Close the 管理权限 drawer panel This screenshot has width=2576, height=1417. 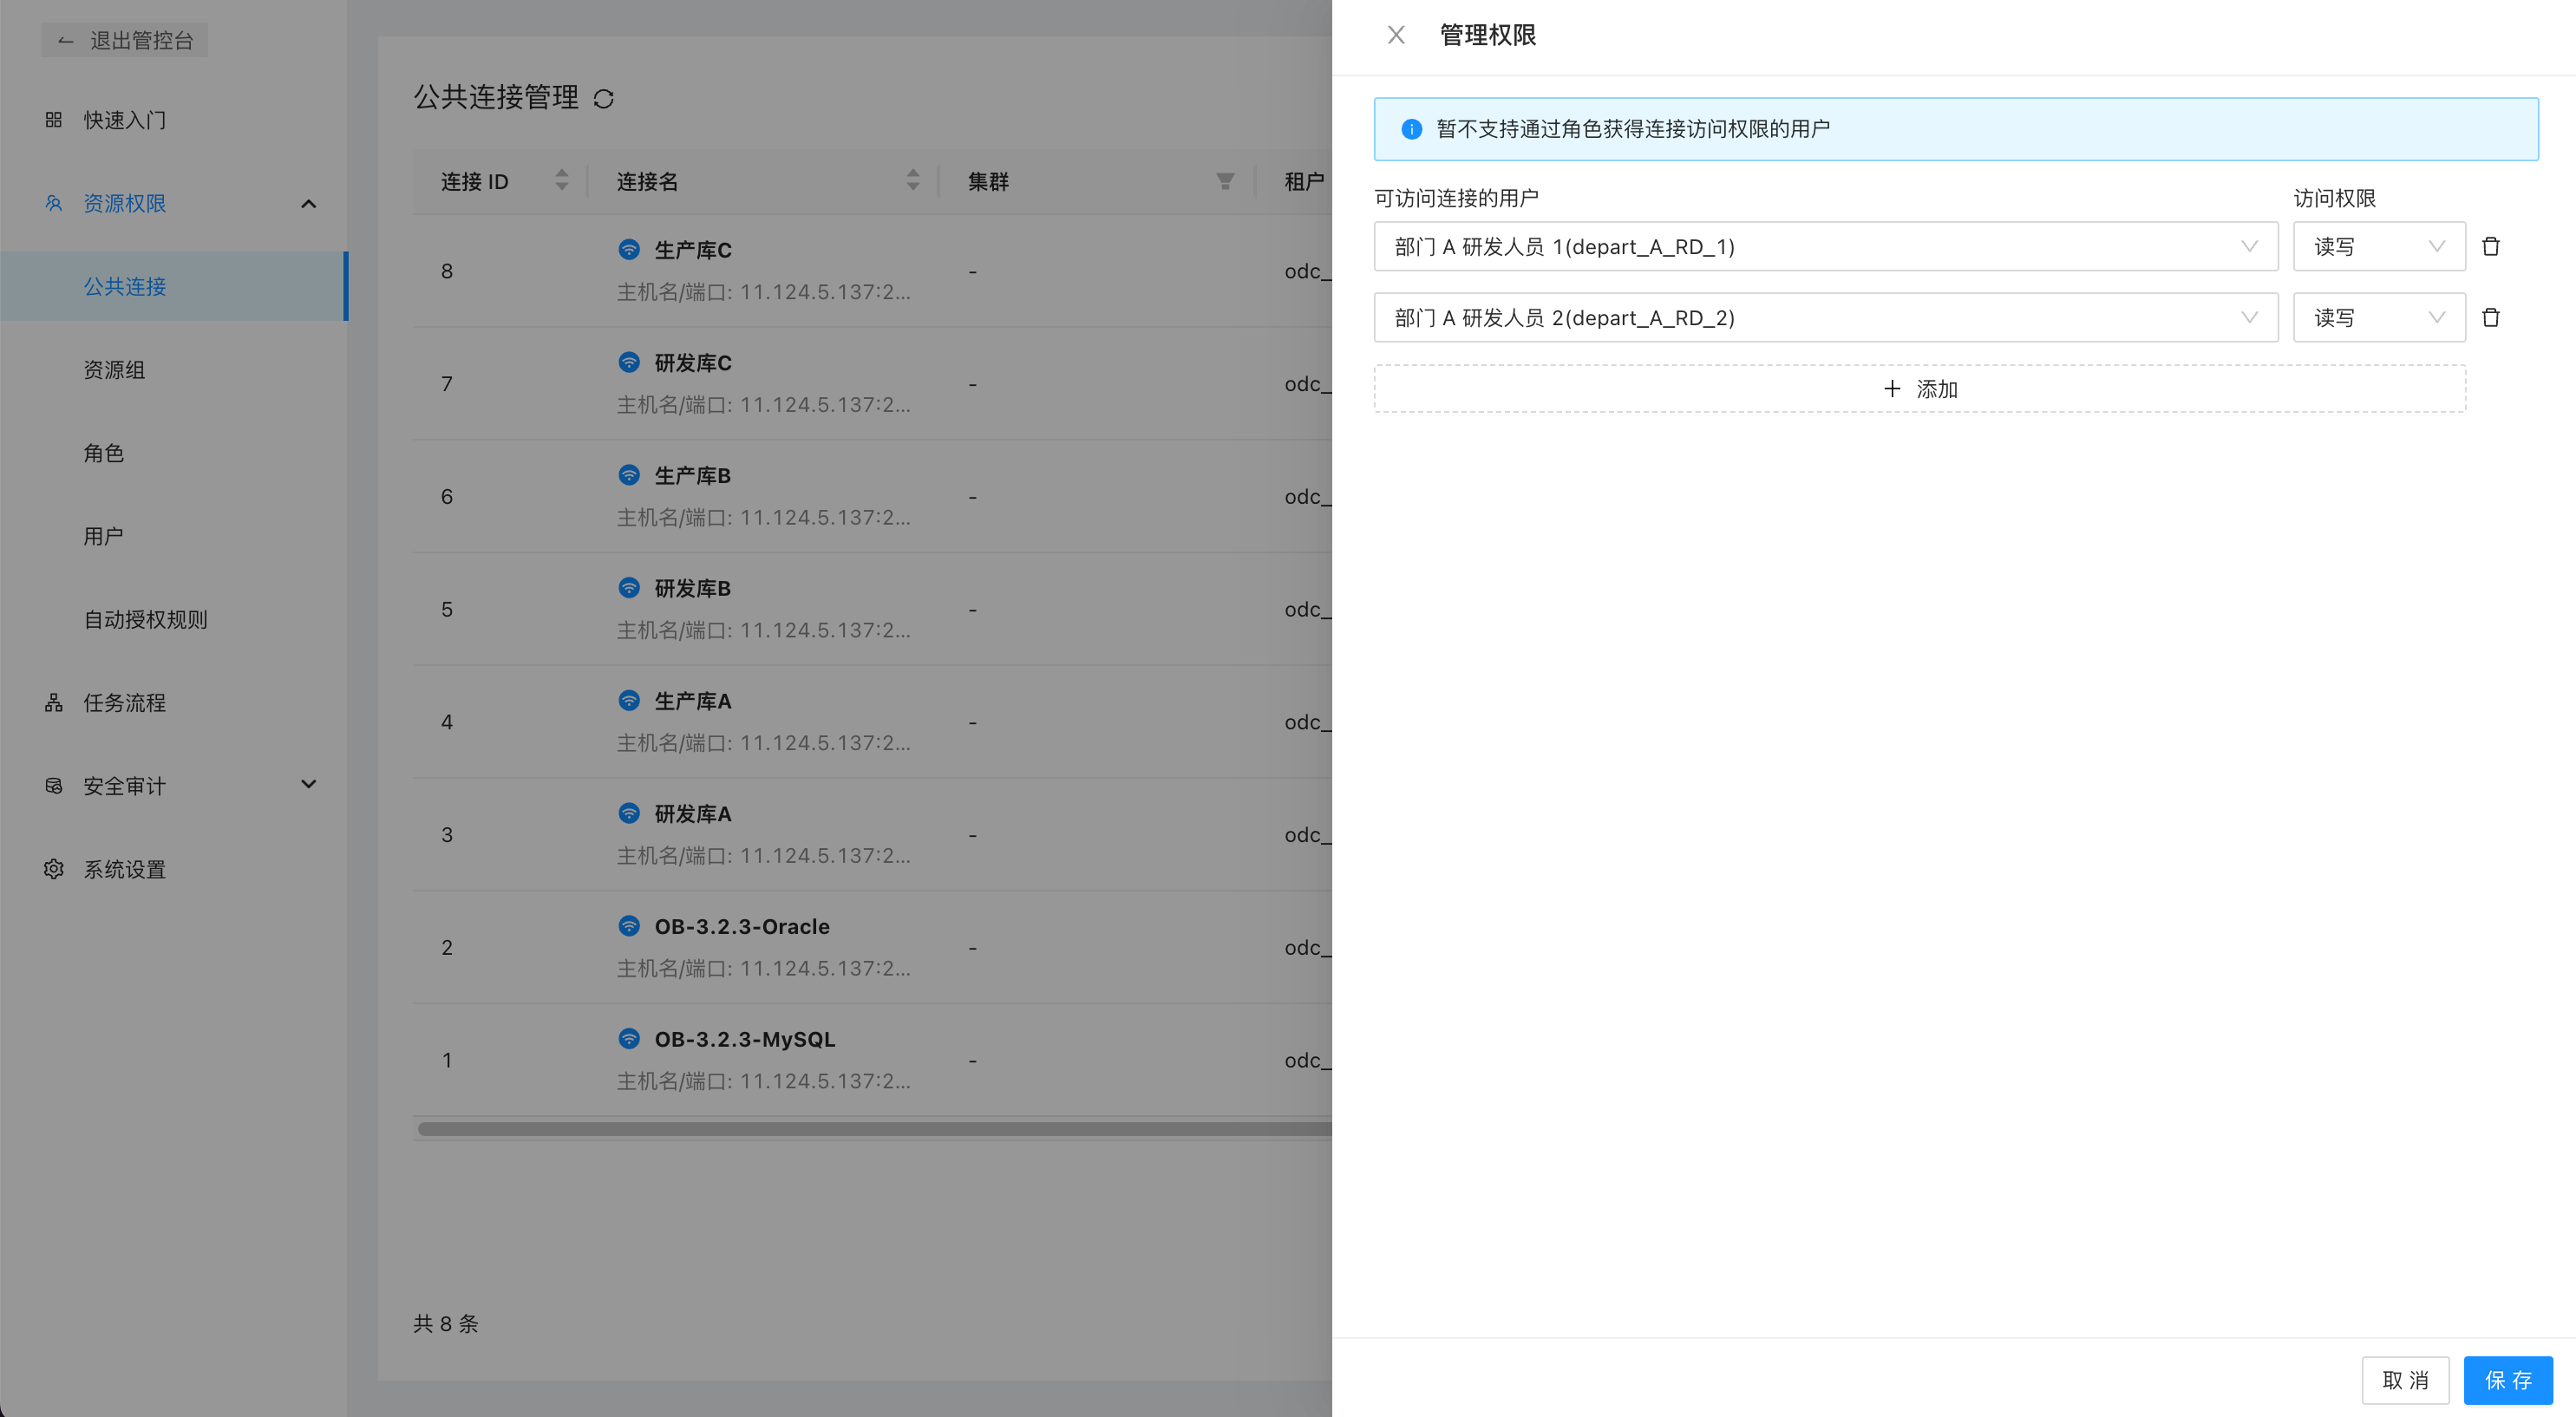tap(1396, 35)
